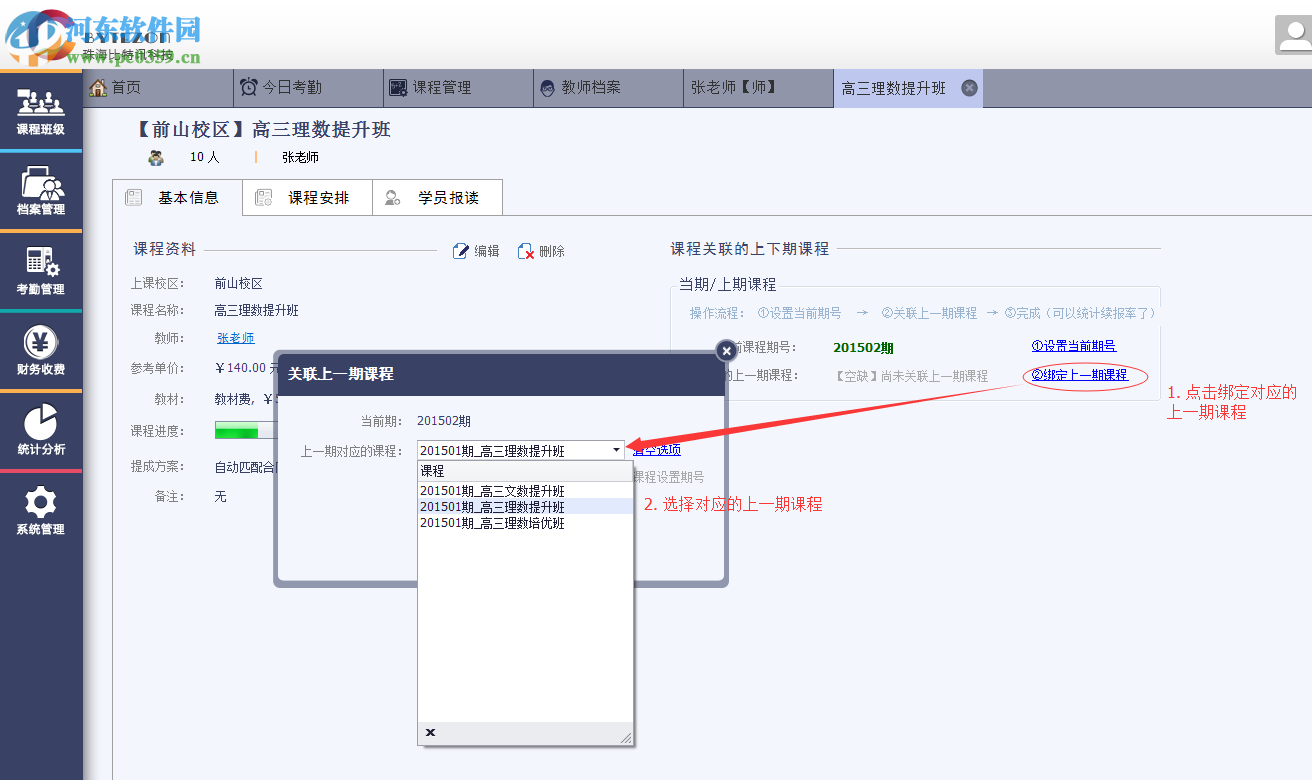Screen dimensions: 1312x780
Task: Click the X at dropdown list bottom
Action: click(430, 733)
